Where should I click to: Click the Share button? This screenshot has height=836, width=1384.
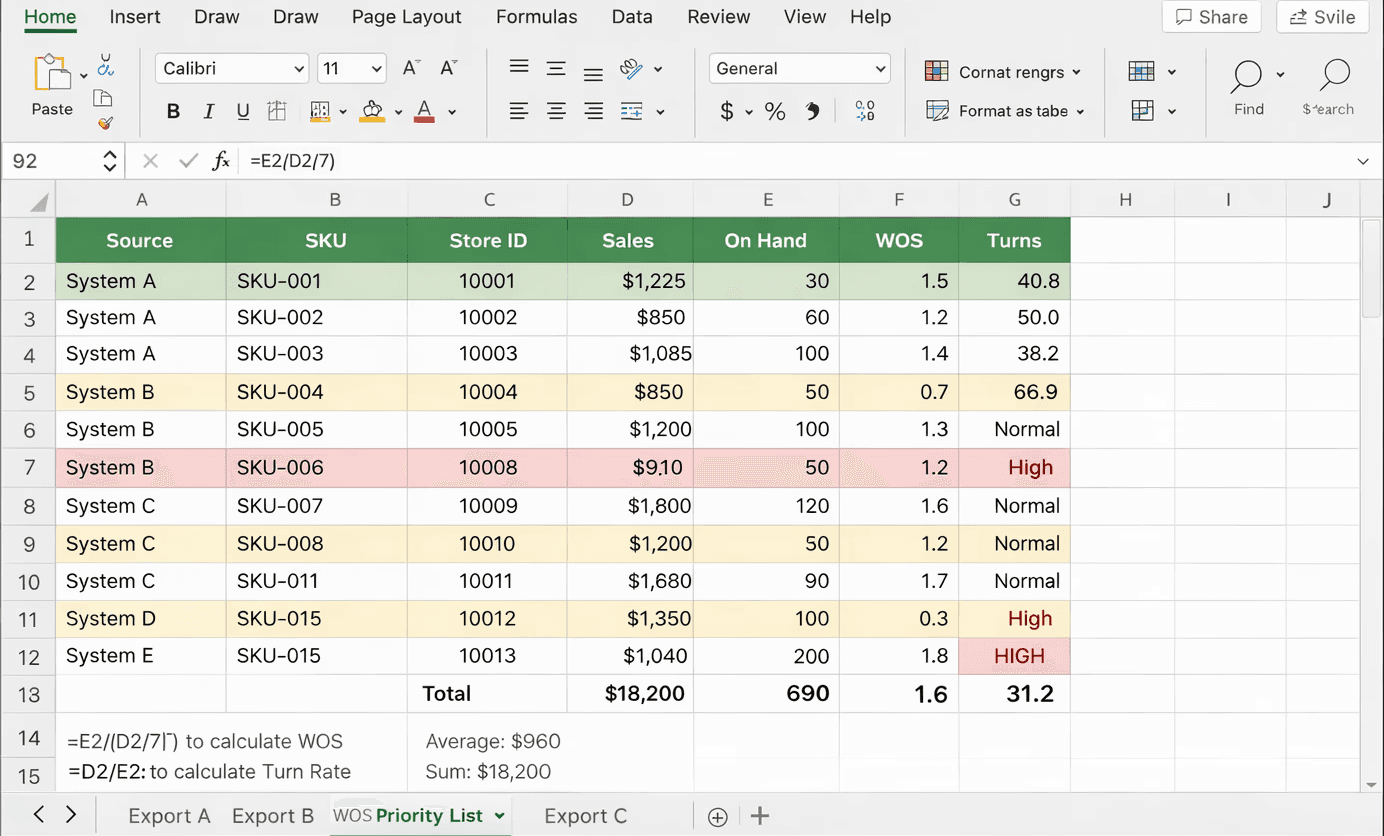click(1211, 17)
